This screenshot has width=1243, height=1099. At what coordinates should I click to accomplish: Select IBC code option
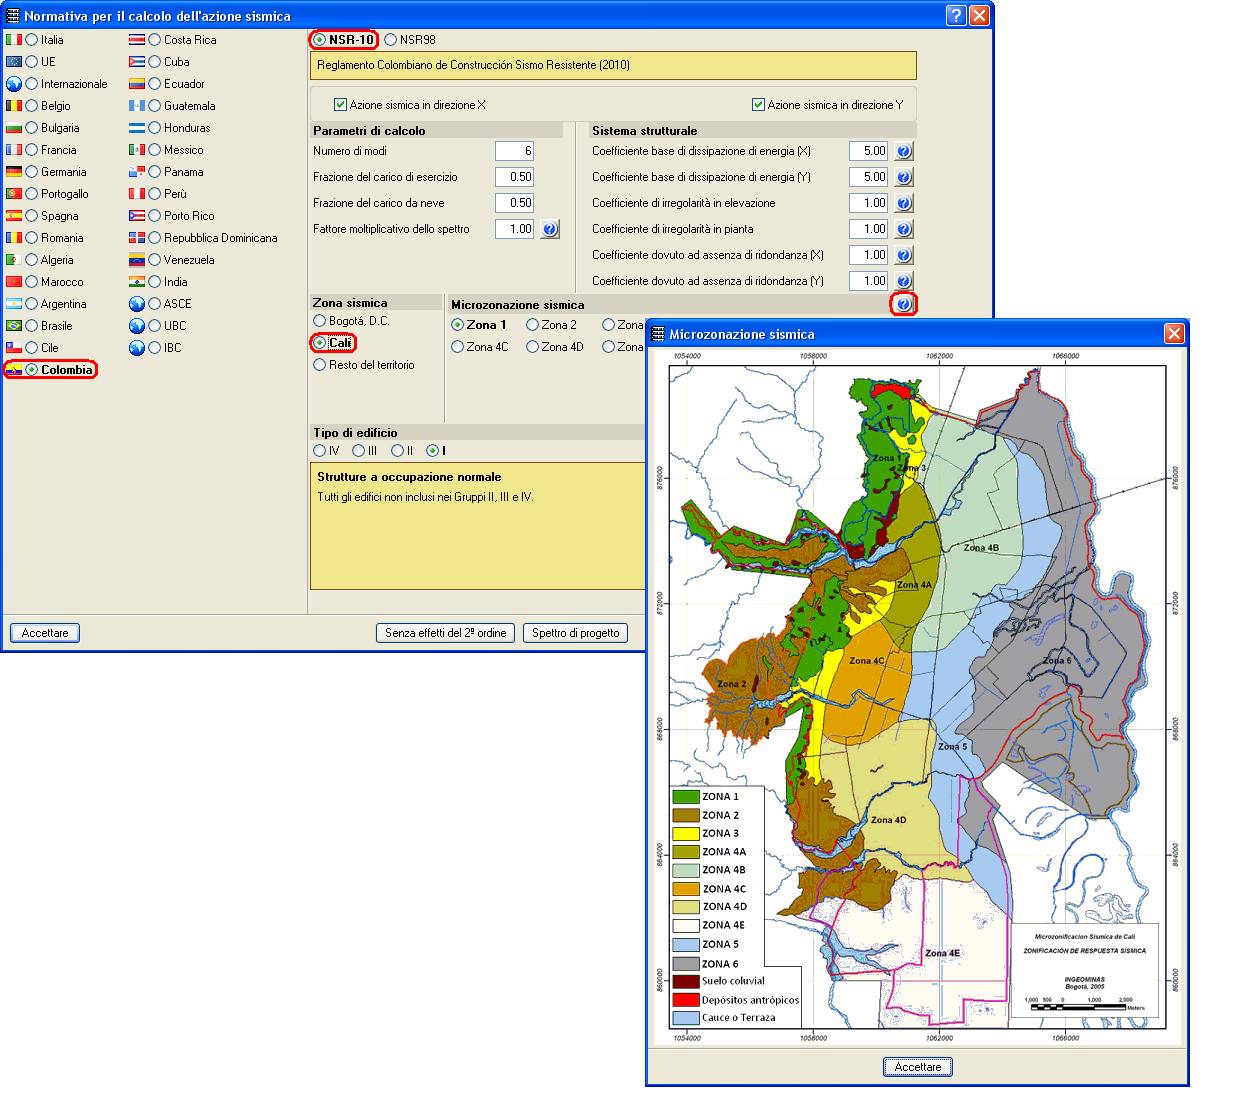tap(155, 348)
